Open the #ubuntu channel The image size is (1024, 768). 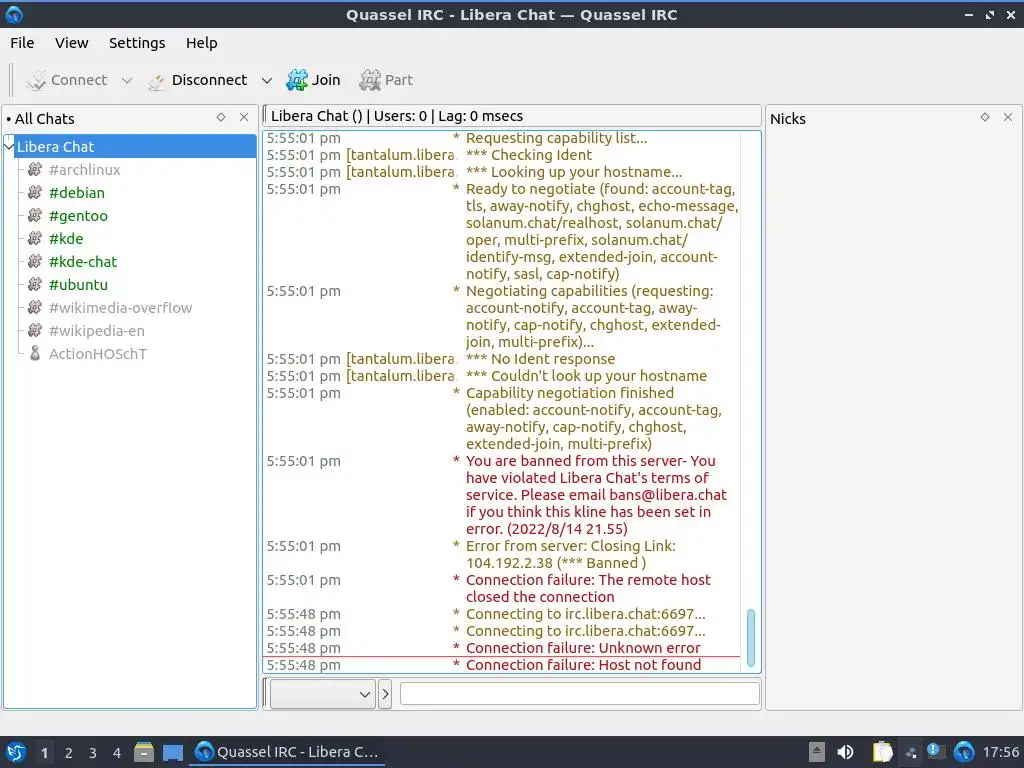click(78, 285)
